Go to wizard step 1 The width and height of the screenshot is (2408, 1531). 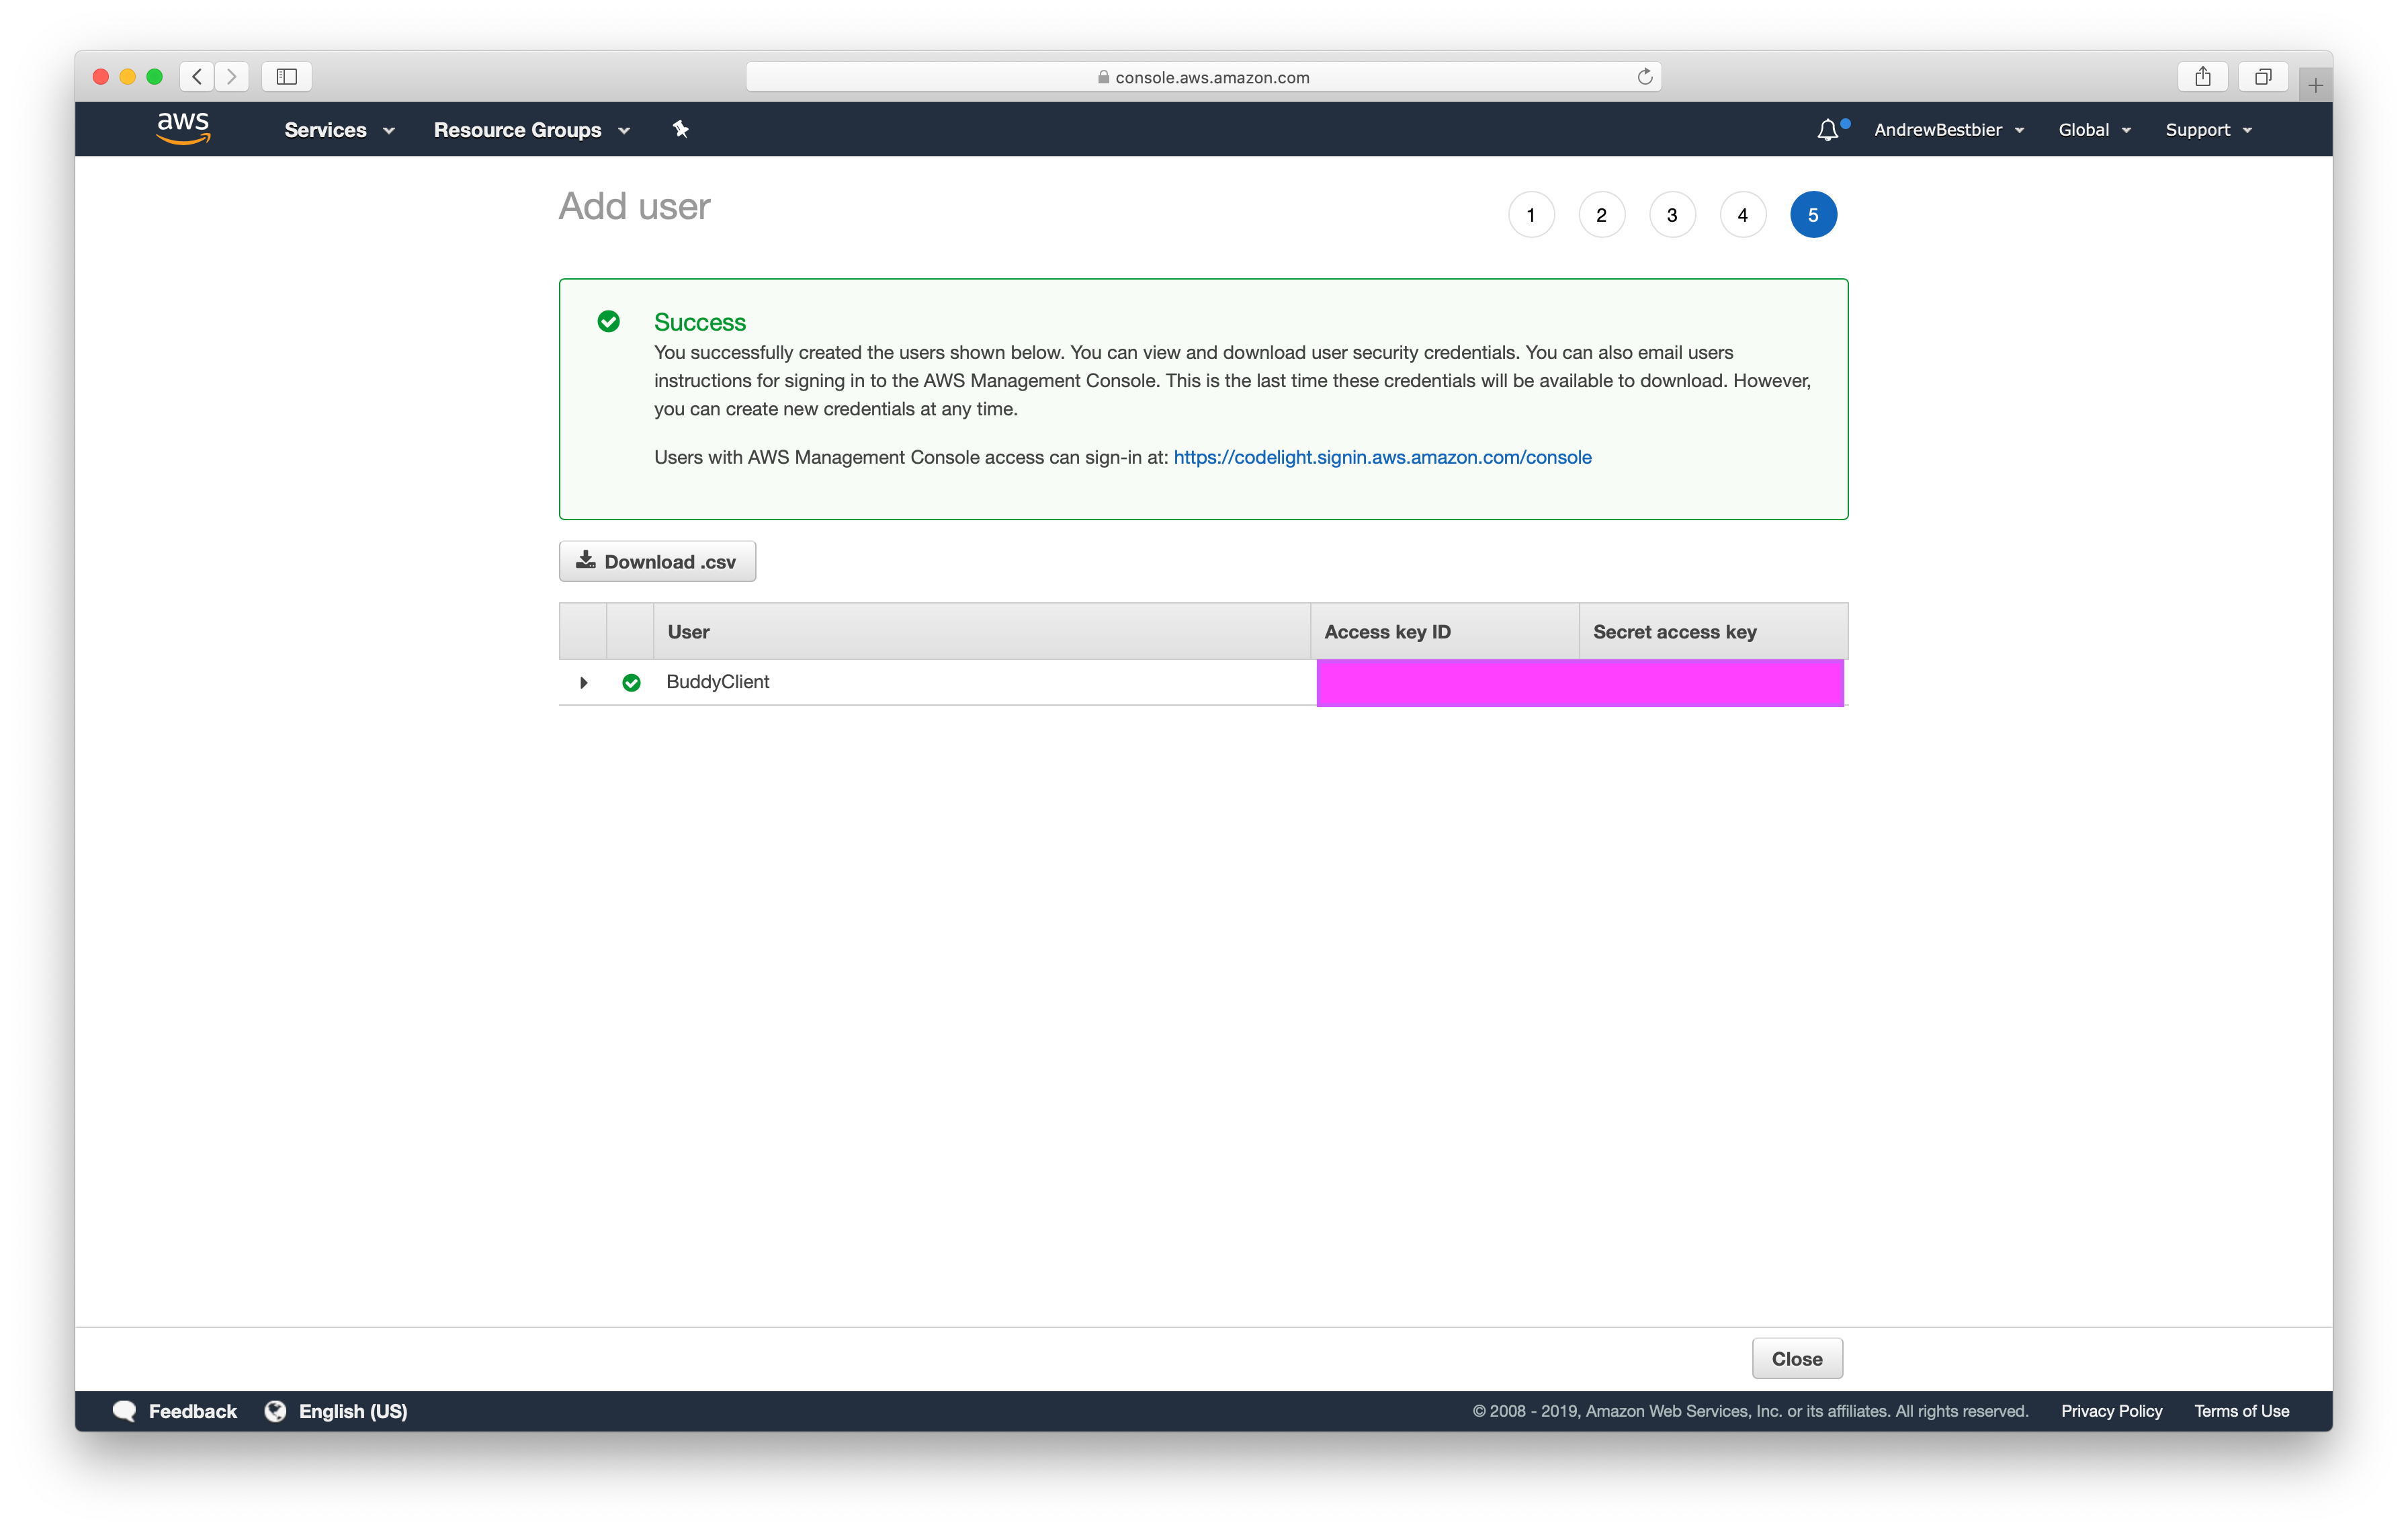[x=1530, y=215]
